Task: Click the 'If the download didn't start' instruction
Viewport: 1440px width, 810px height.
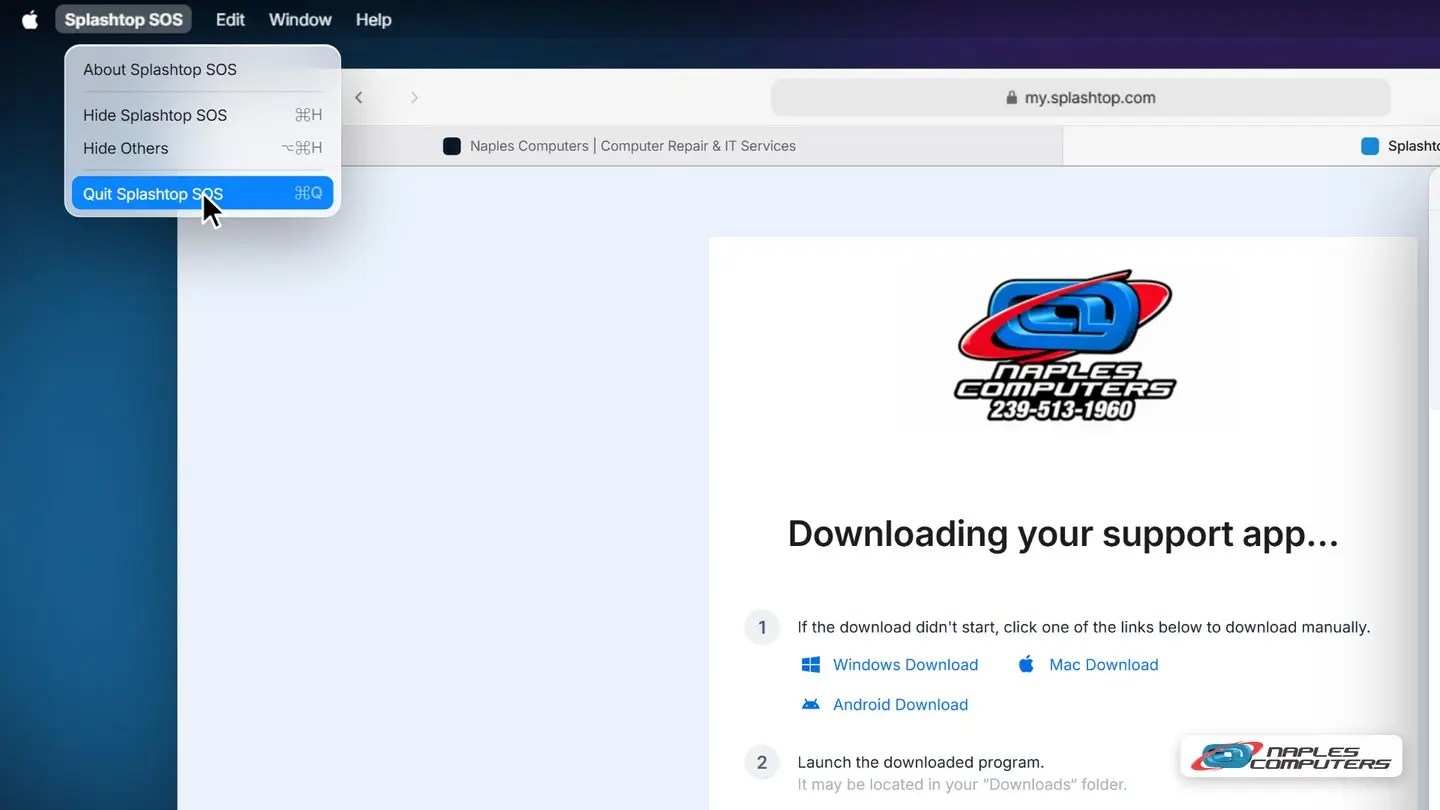Action: (1084, 628)
